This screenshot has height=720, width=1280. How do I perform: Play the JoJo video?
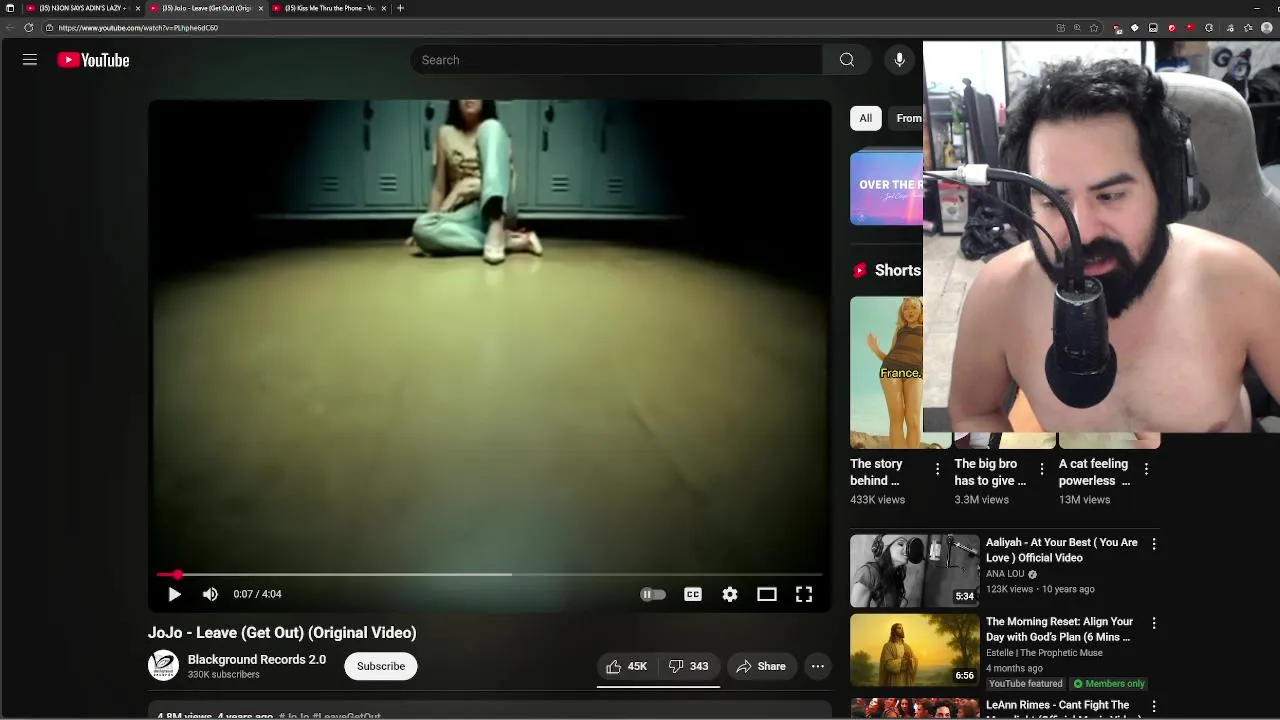tap(174, 594)
